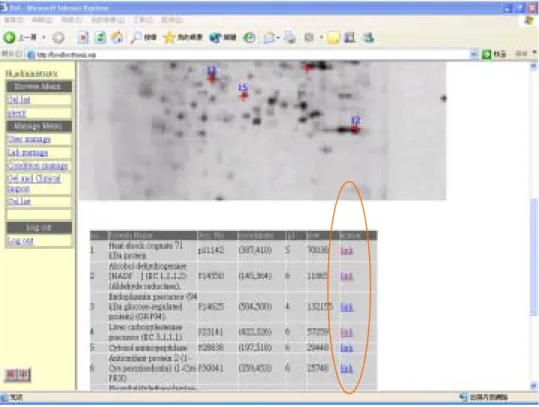Open the Tools menu bar item
The image size is (539, 407).
[x=143, y=20]
